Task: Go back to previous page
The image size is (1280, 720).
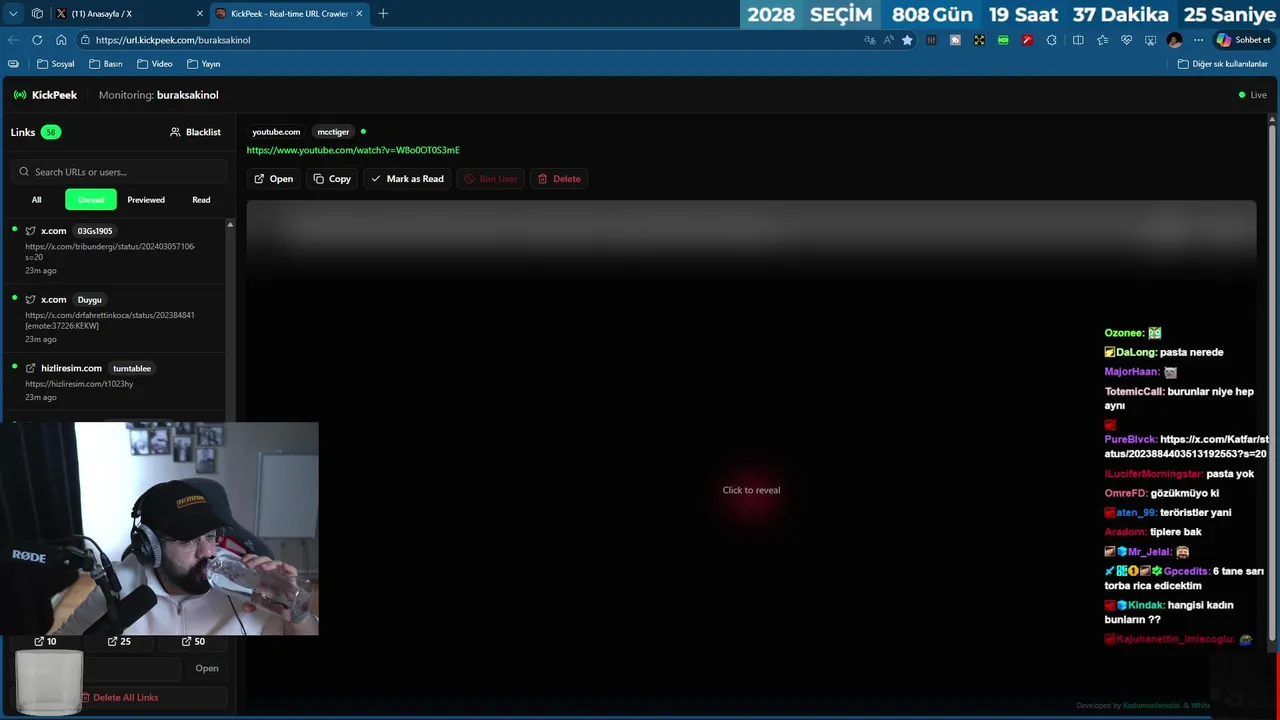Action: pyautogui.click(x=13, y=40)
